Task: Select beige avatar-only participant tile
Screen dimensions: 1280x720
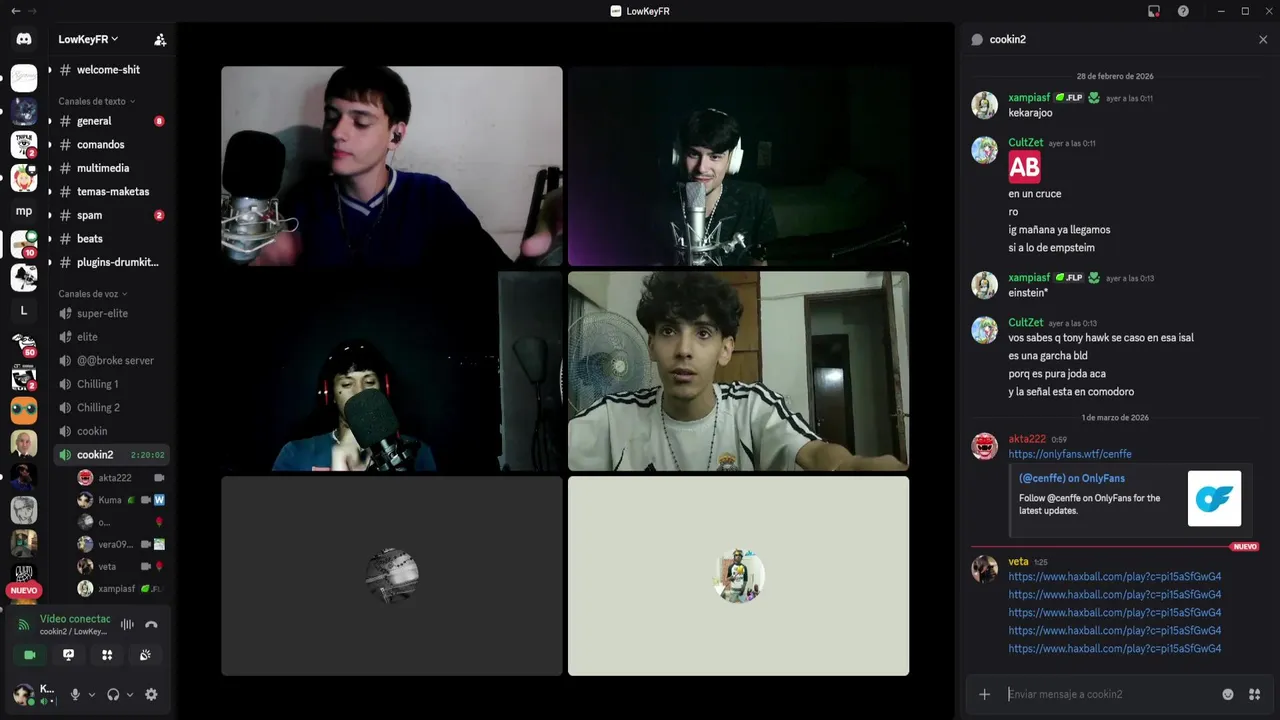Action: pyautogui.click(x=738, y=576)
